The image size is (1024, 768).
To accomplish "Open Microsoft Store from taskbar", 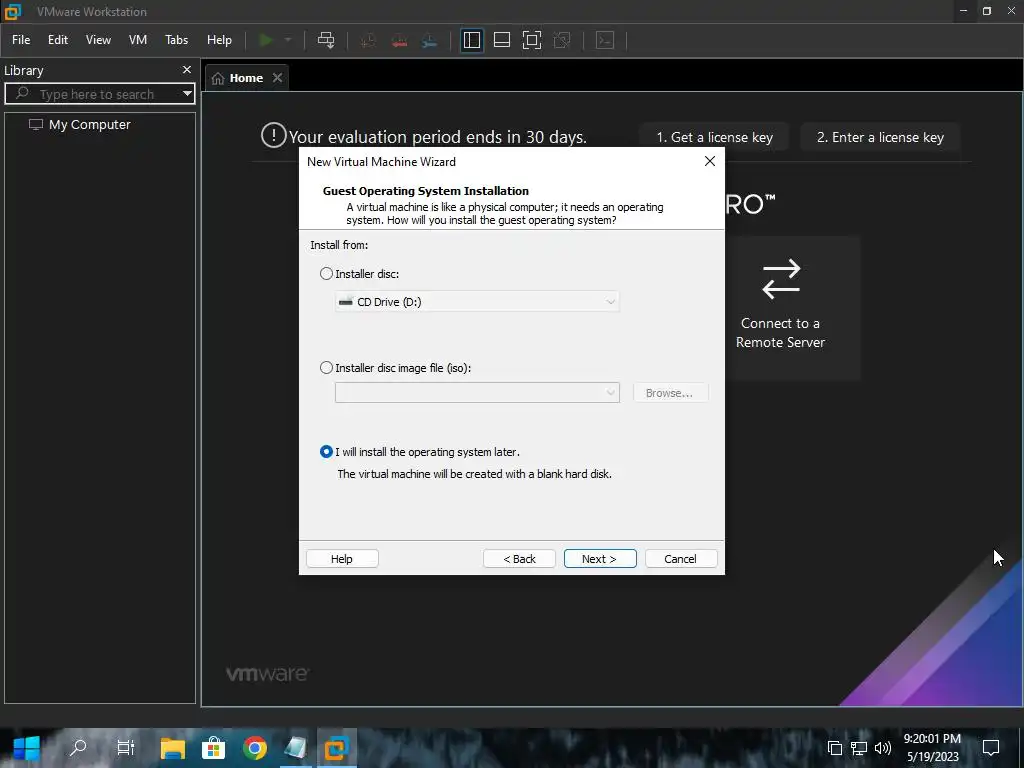I will point(213,748).
